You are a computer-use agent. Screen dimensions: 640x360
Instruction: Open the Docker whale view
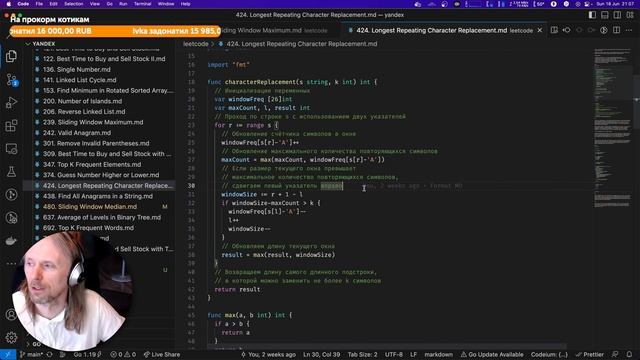tap(11, 241)
